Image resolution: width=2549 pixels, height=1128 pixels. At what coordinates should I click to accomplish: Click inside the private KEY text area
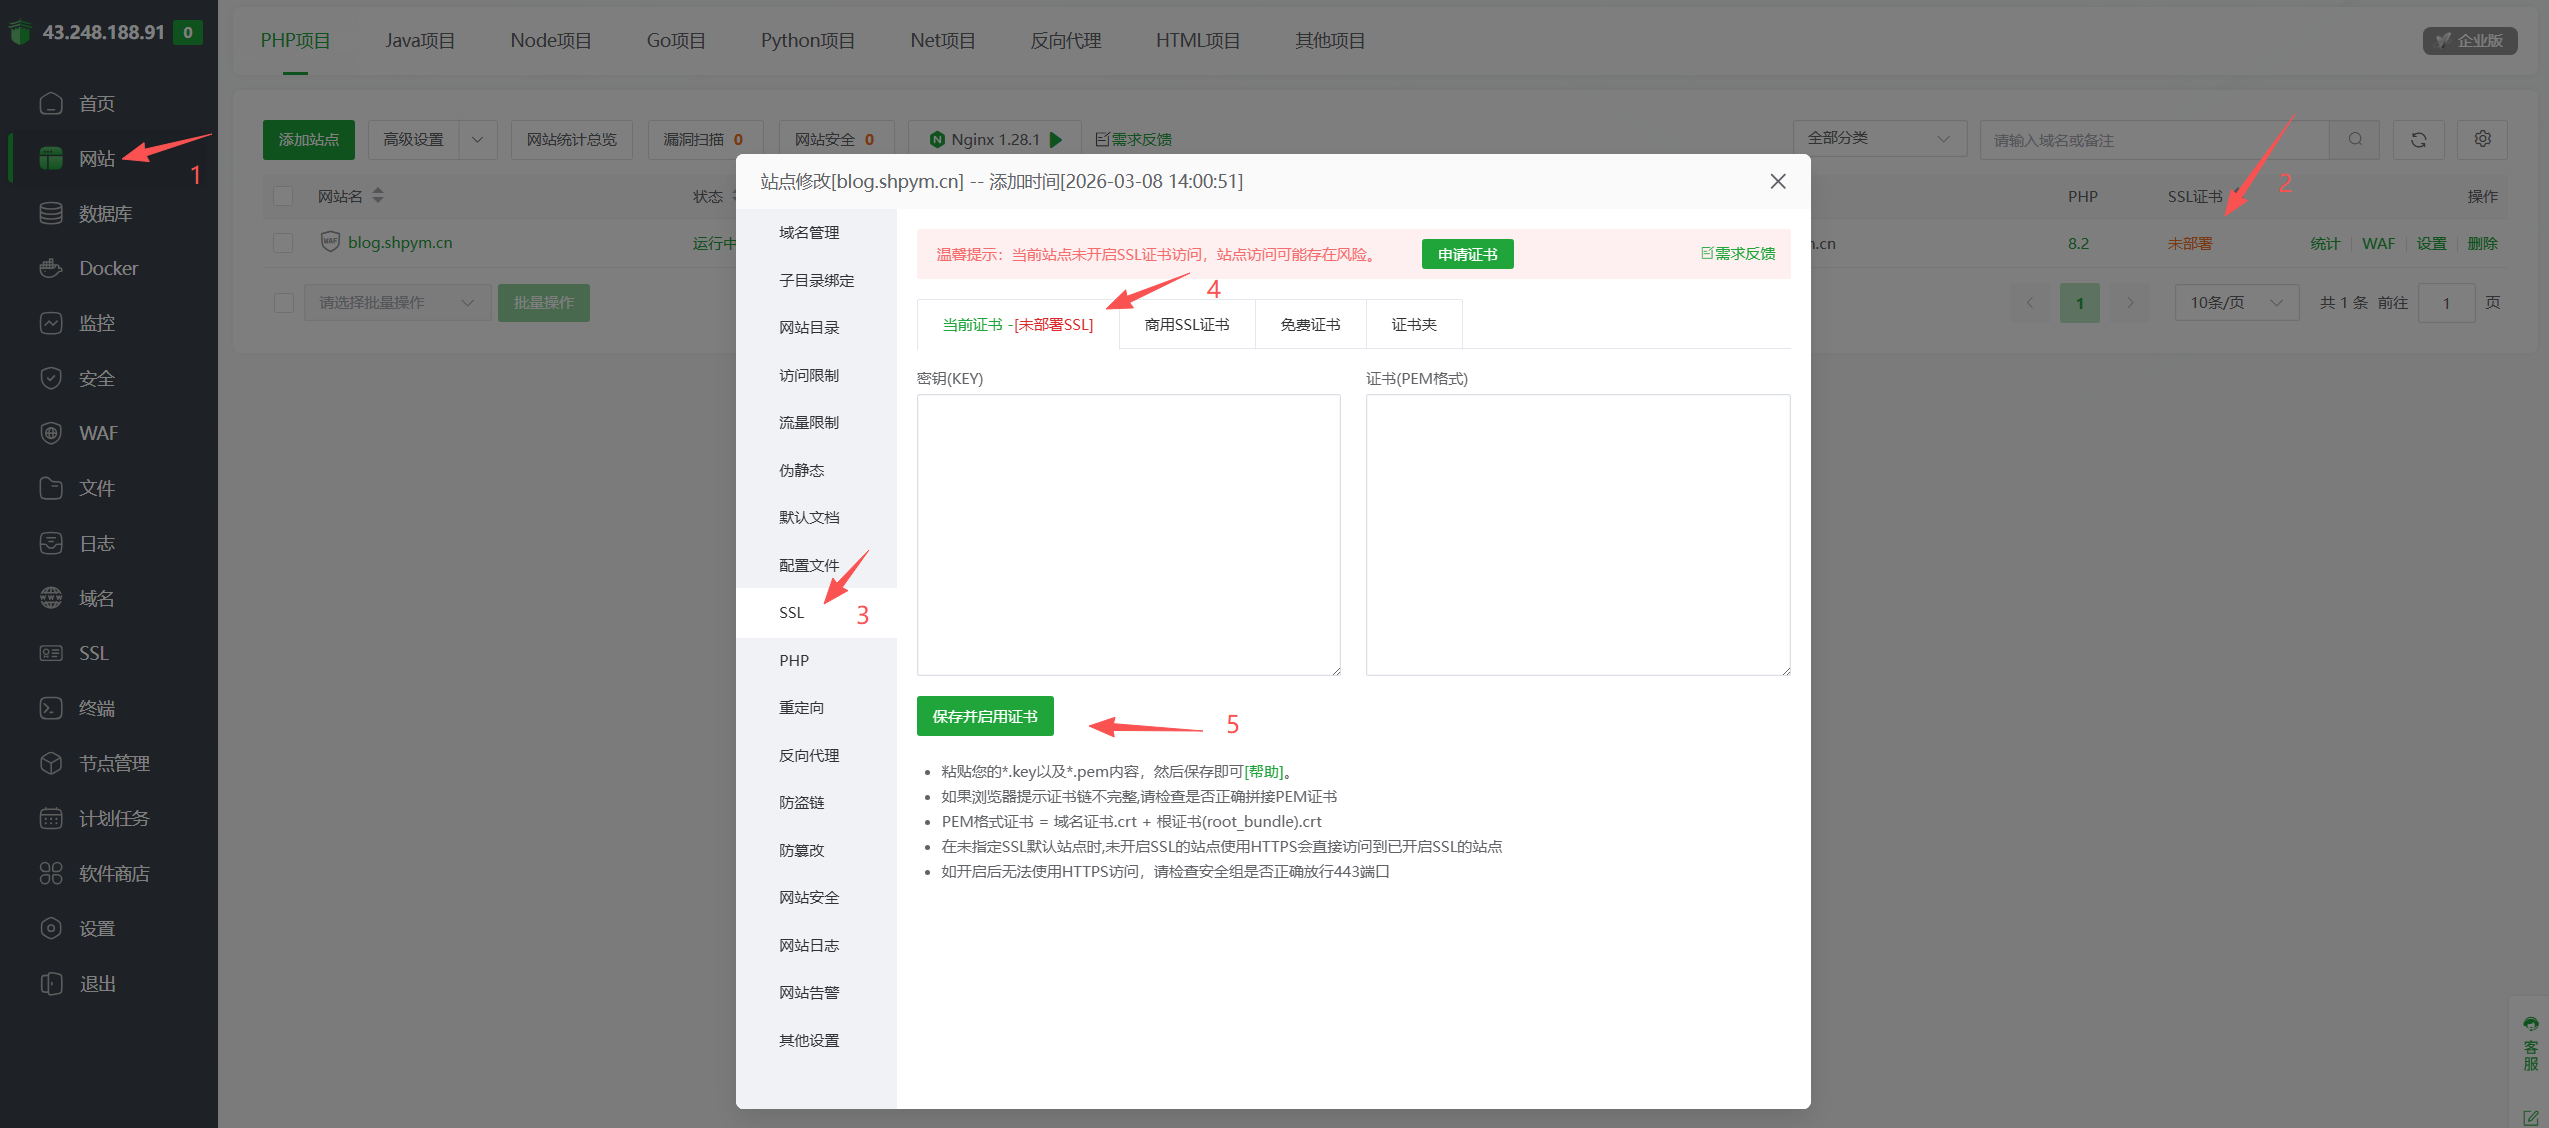tap(1128, 535)
